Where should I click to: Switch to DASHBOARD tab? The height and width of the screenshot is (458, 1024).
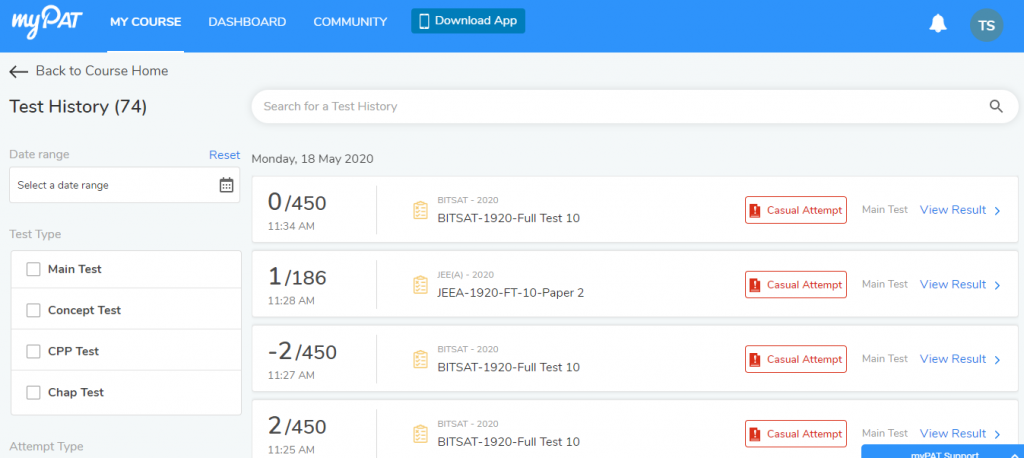coord(247,22)
